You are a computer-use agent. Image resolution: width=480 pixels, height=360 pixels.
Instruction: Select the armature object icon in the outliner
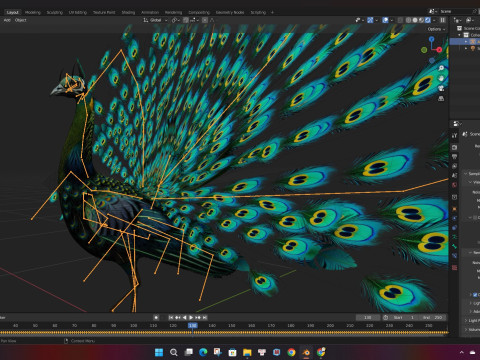coord(473,42)
